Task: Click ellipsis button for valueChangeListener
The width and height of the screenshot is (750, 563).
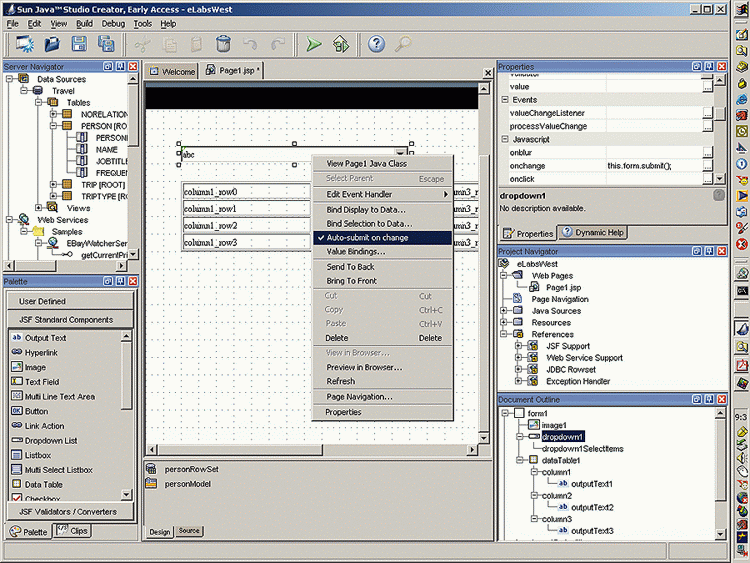Action: click(x=707, y=113)
